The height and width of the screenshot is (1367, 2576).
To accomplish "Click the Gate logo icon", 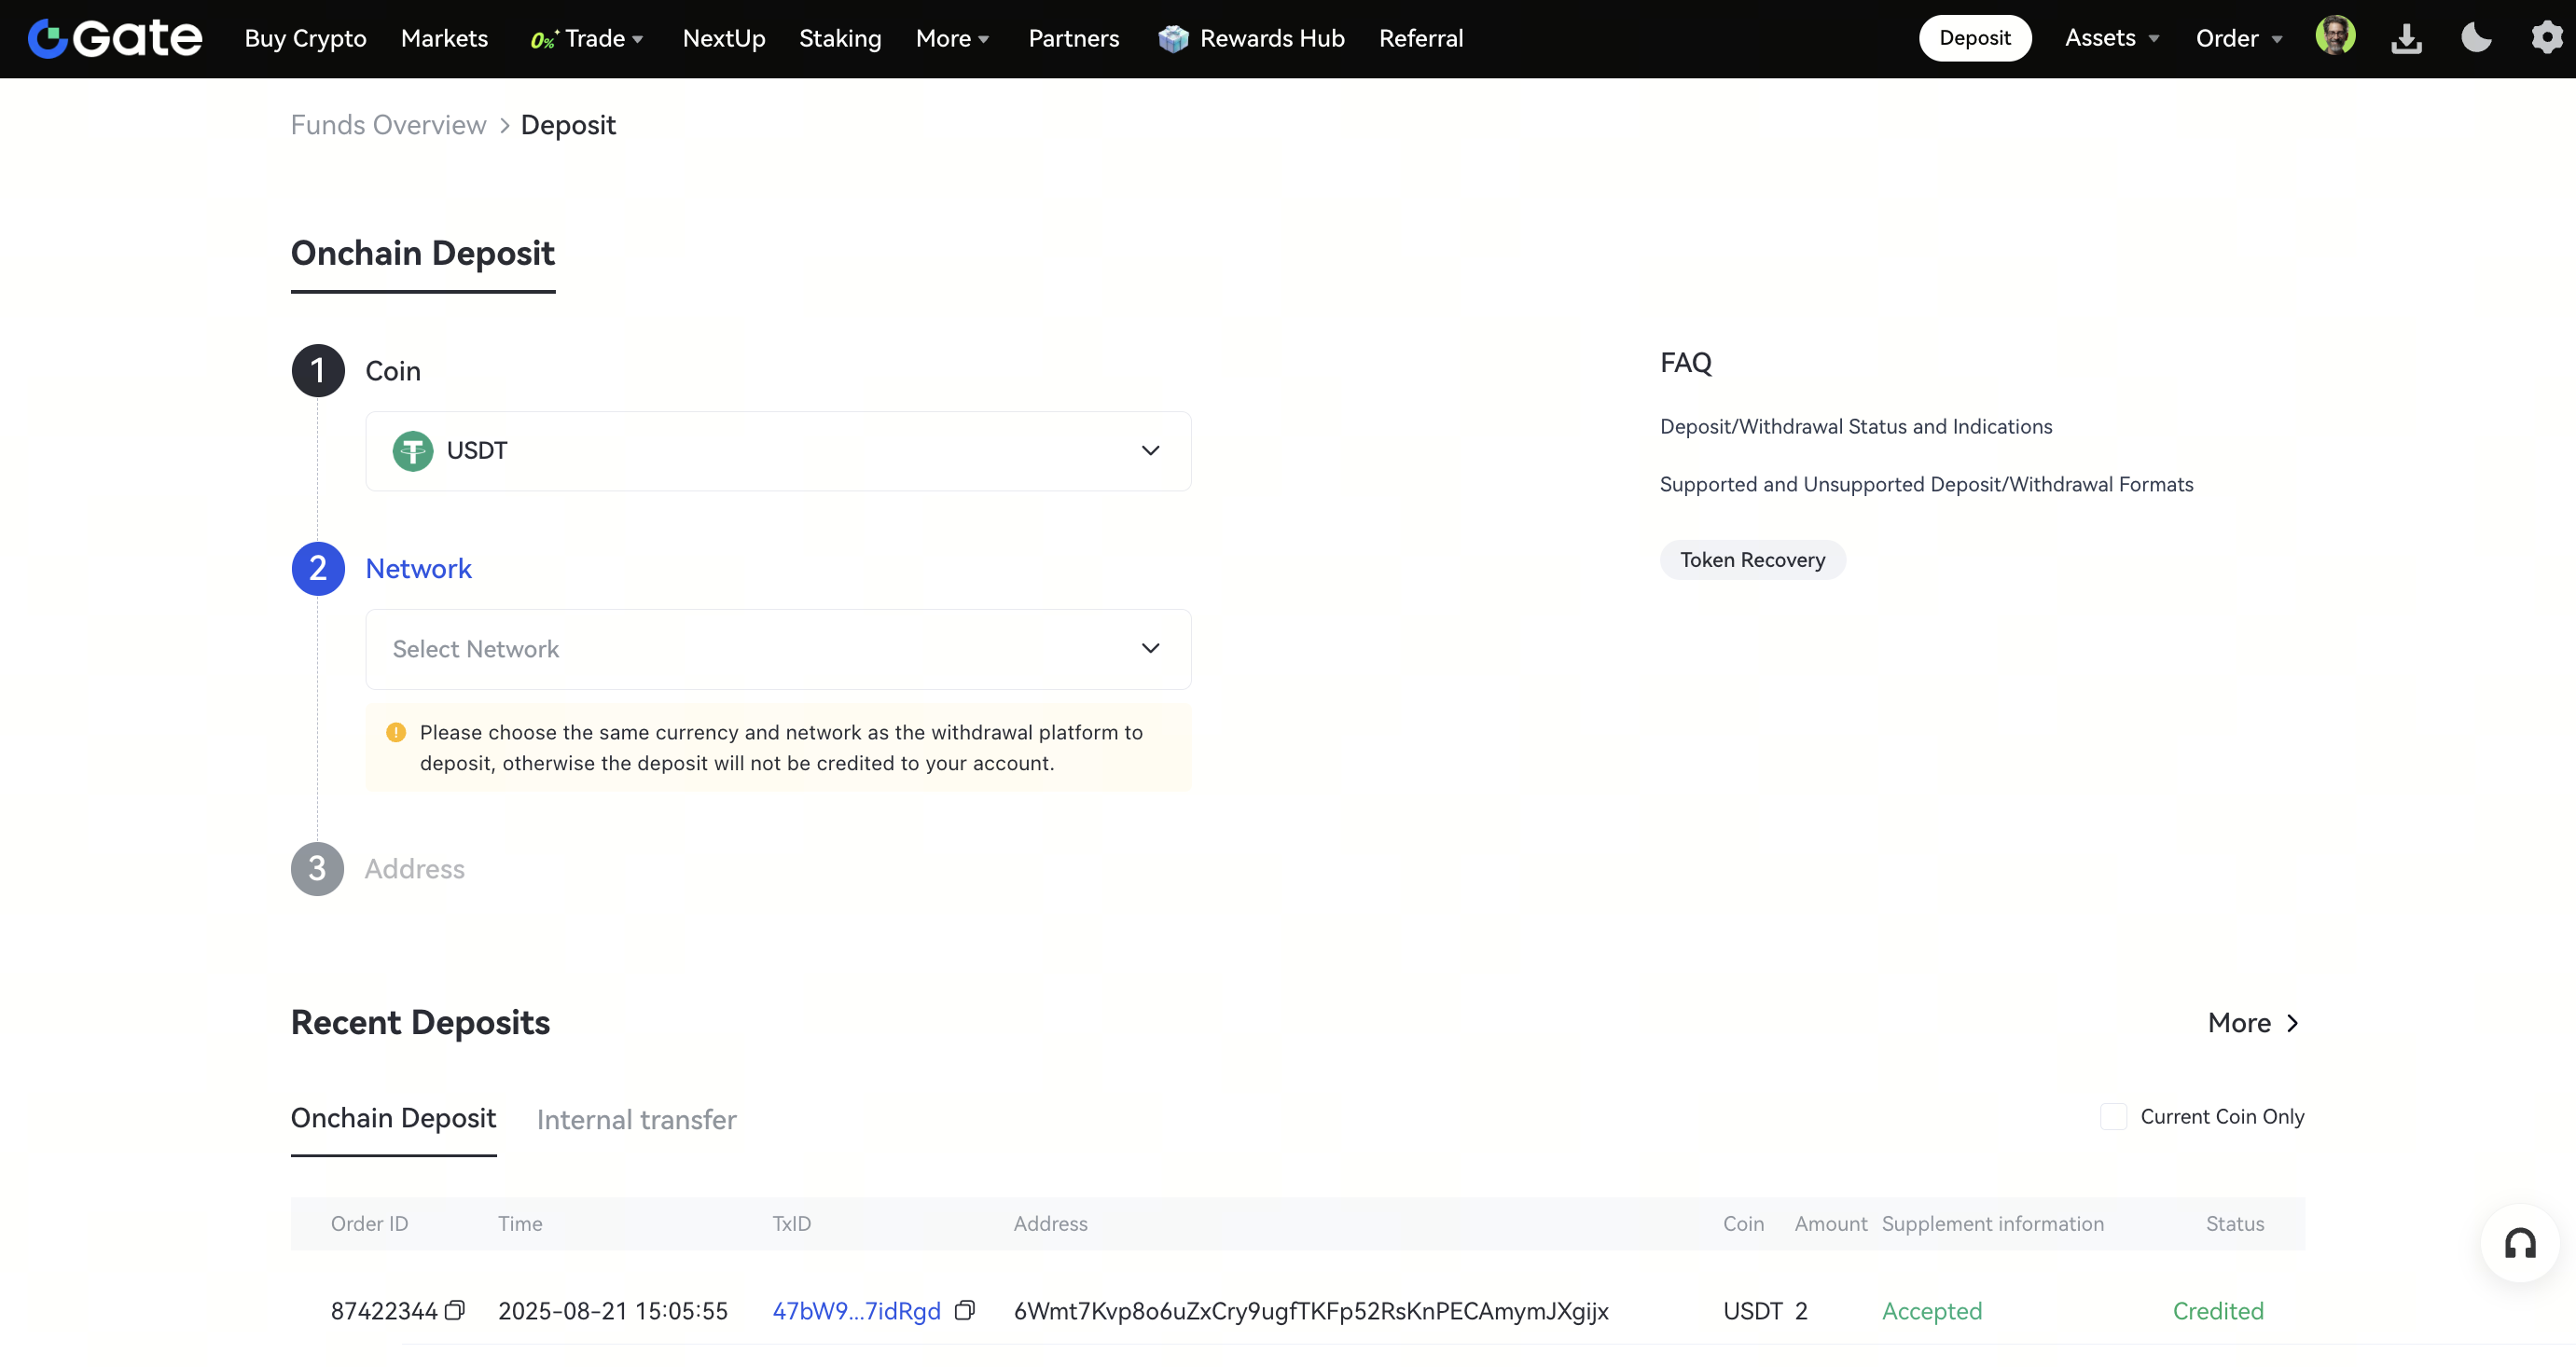I will click(x=47, y=38).
